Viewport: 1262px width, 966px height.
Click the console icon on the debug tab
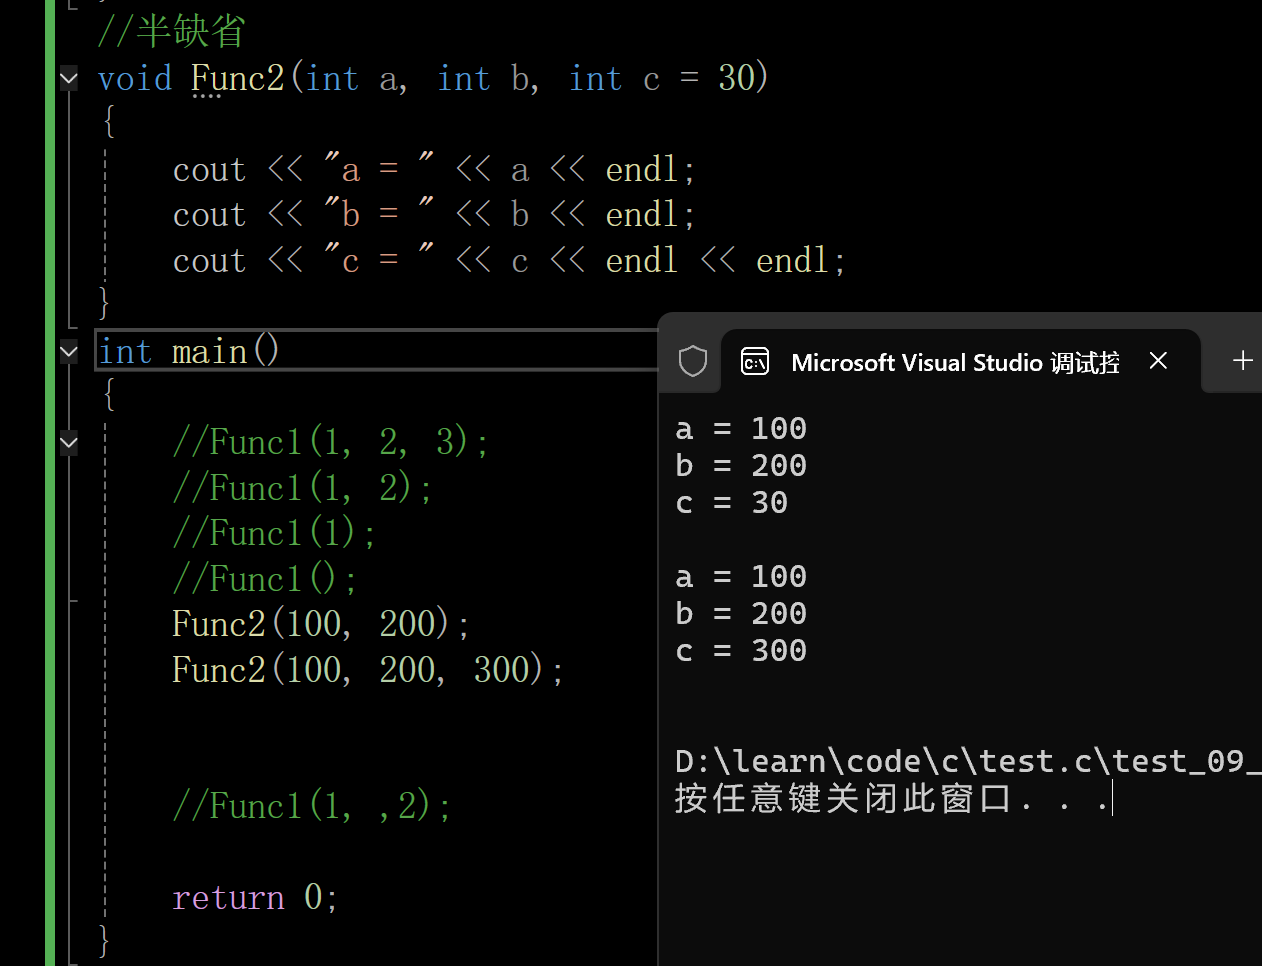pos(755,361)
